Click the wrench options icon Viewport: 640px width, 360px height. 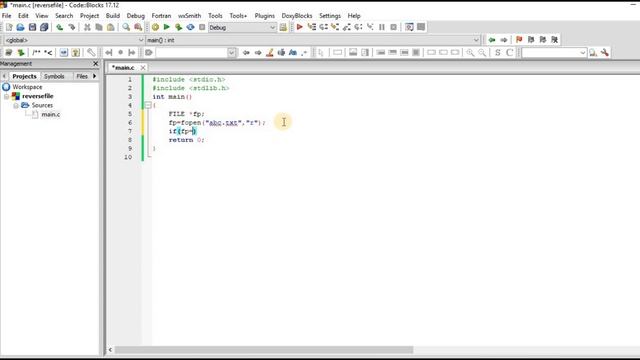tap(605, 52)
